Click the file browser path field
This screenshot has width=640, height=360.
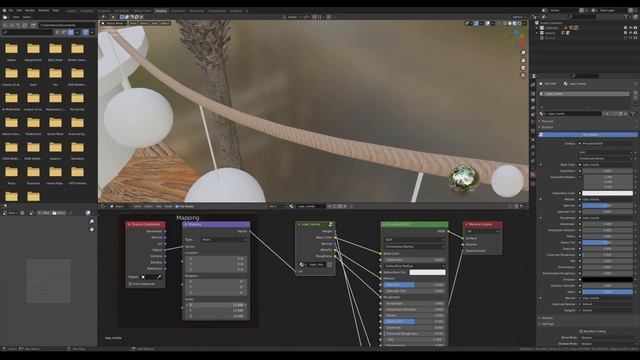coord(67,25)
